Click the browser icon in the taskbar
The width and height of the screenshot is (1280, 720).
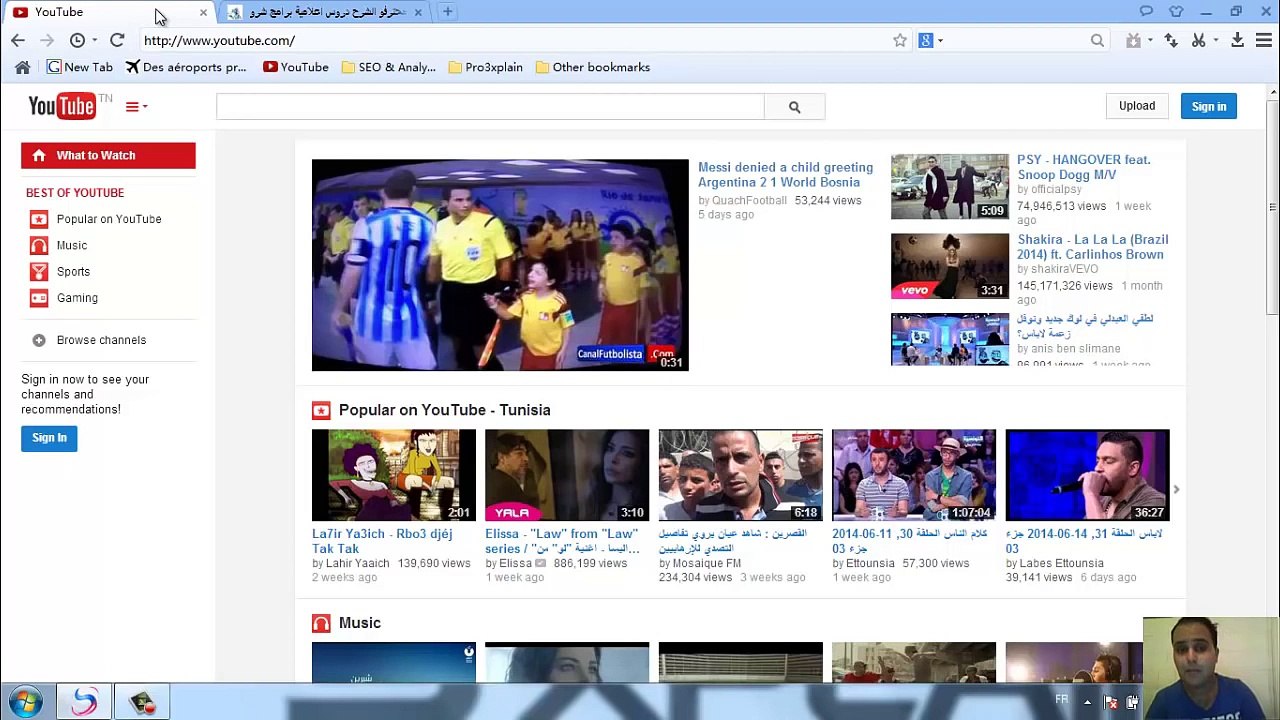tap(84, 702)
